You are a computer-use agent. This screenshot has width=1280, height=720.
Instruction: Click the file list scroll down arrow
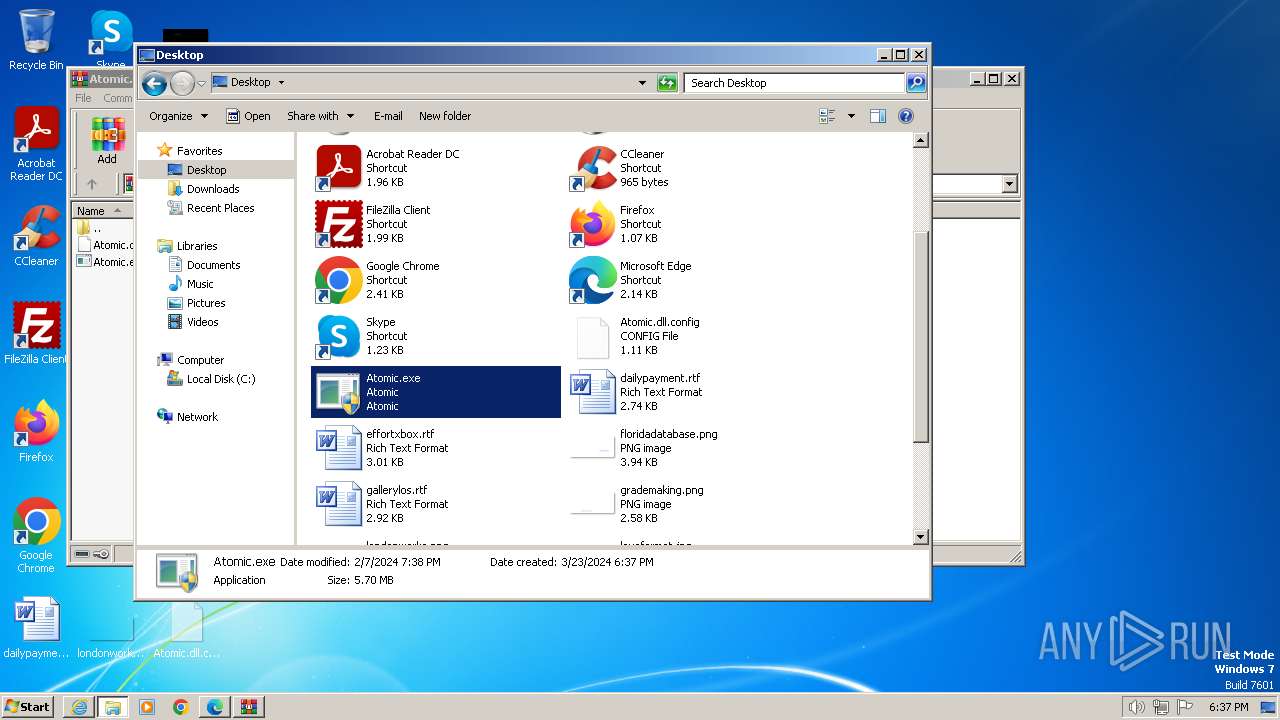coord(921,537)
